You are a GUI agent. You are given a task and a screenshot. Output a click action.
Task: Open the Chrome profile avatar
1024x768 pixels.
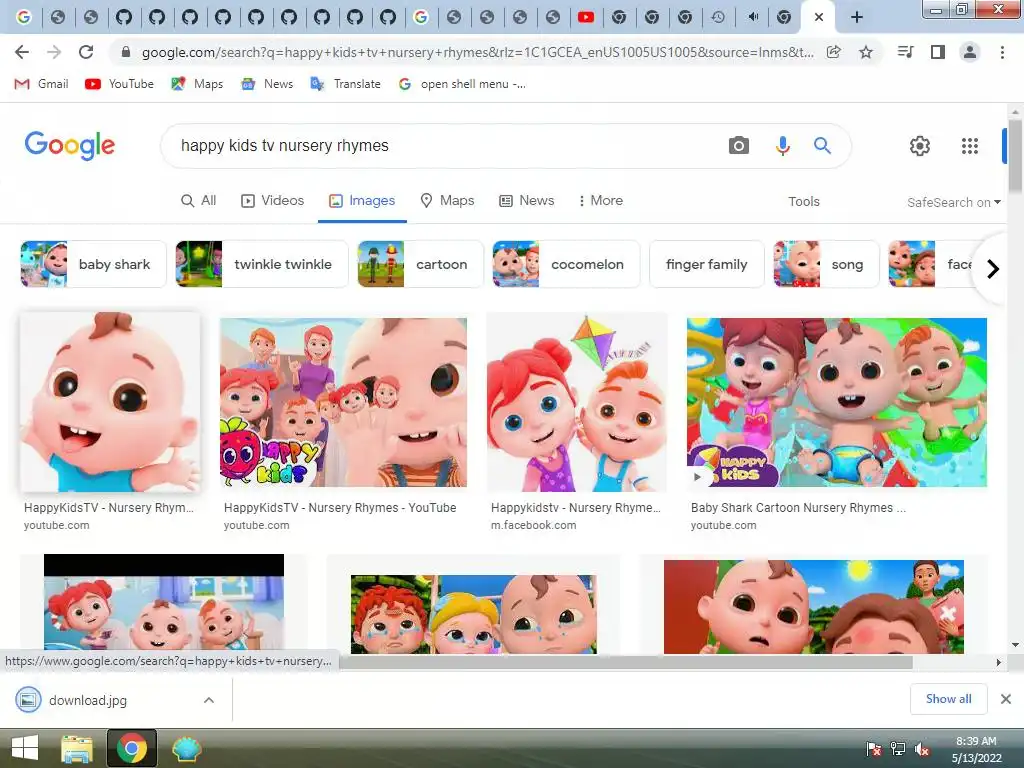(x=970, y=52)
